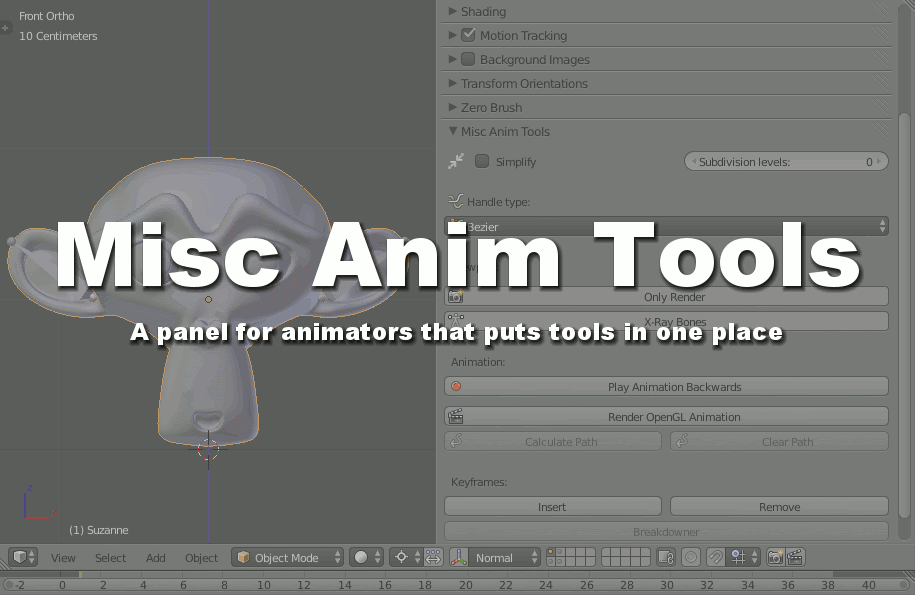Click the OpenGL render image camera icon
Viewport: 915px width, 595px height.
(x=776, y=557)
